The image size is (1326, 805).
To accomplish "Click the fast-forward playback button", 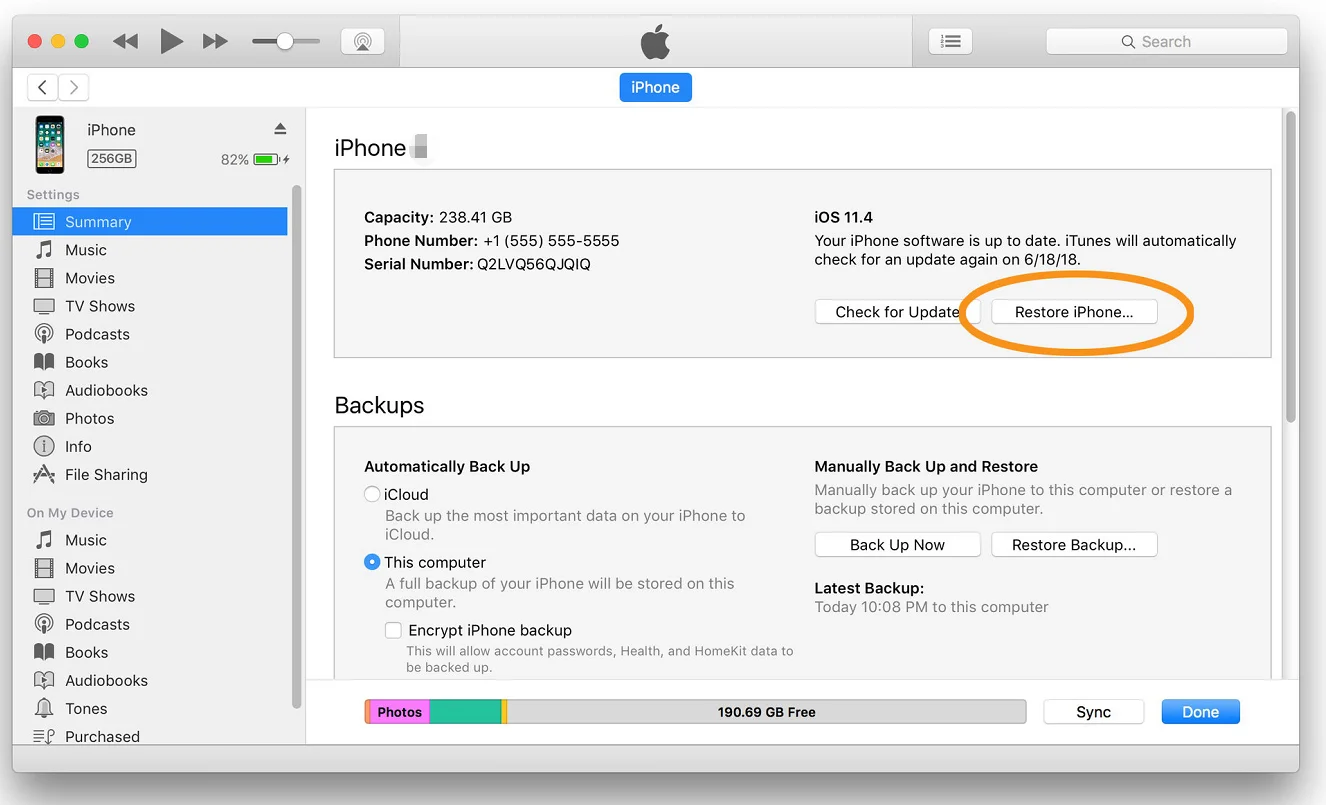I will point(215,41).
